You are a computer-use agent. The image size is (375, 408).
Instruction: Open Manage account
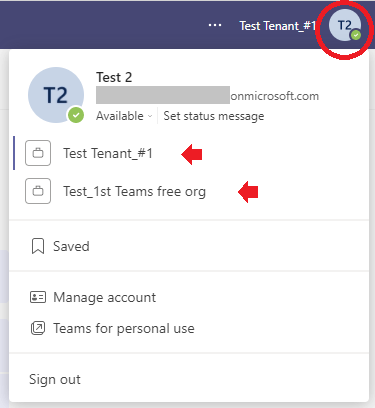104,297
